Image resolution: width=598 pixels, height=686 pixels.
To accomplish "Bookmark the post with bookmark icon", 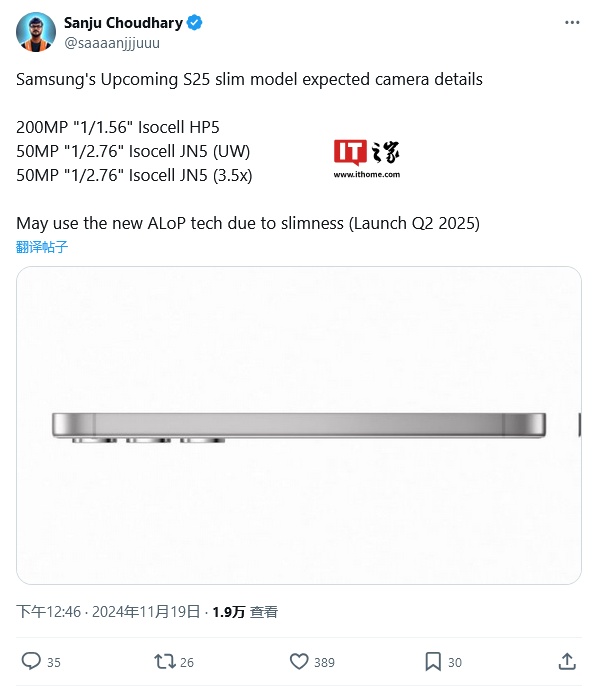I will (x=433, y=661).
